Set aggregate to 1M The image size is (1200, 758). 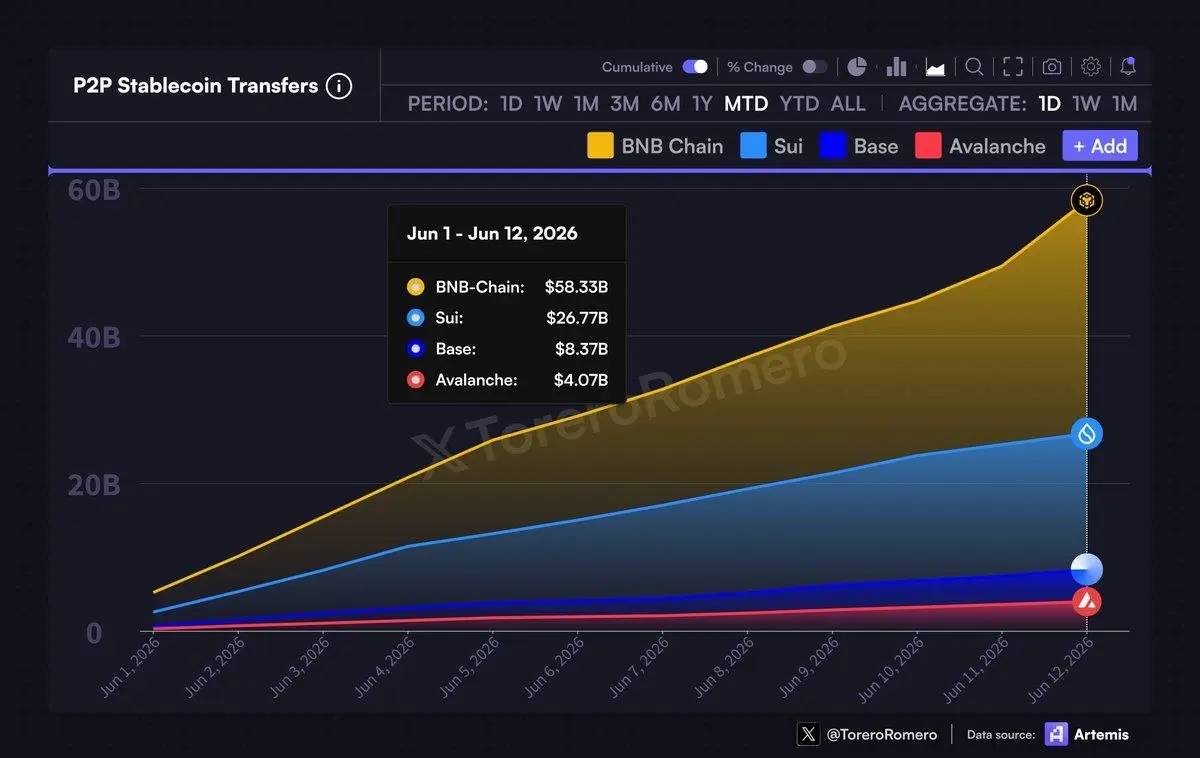(x=1125, y=104)
